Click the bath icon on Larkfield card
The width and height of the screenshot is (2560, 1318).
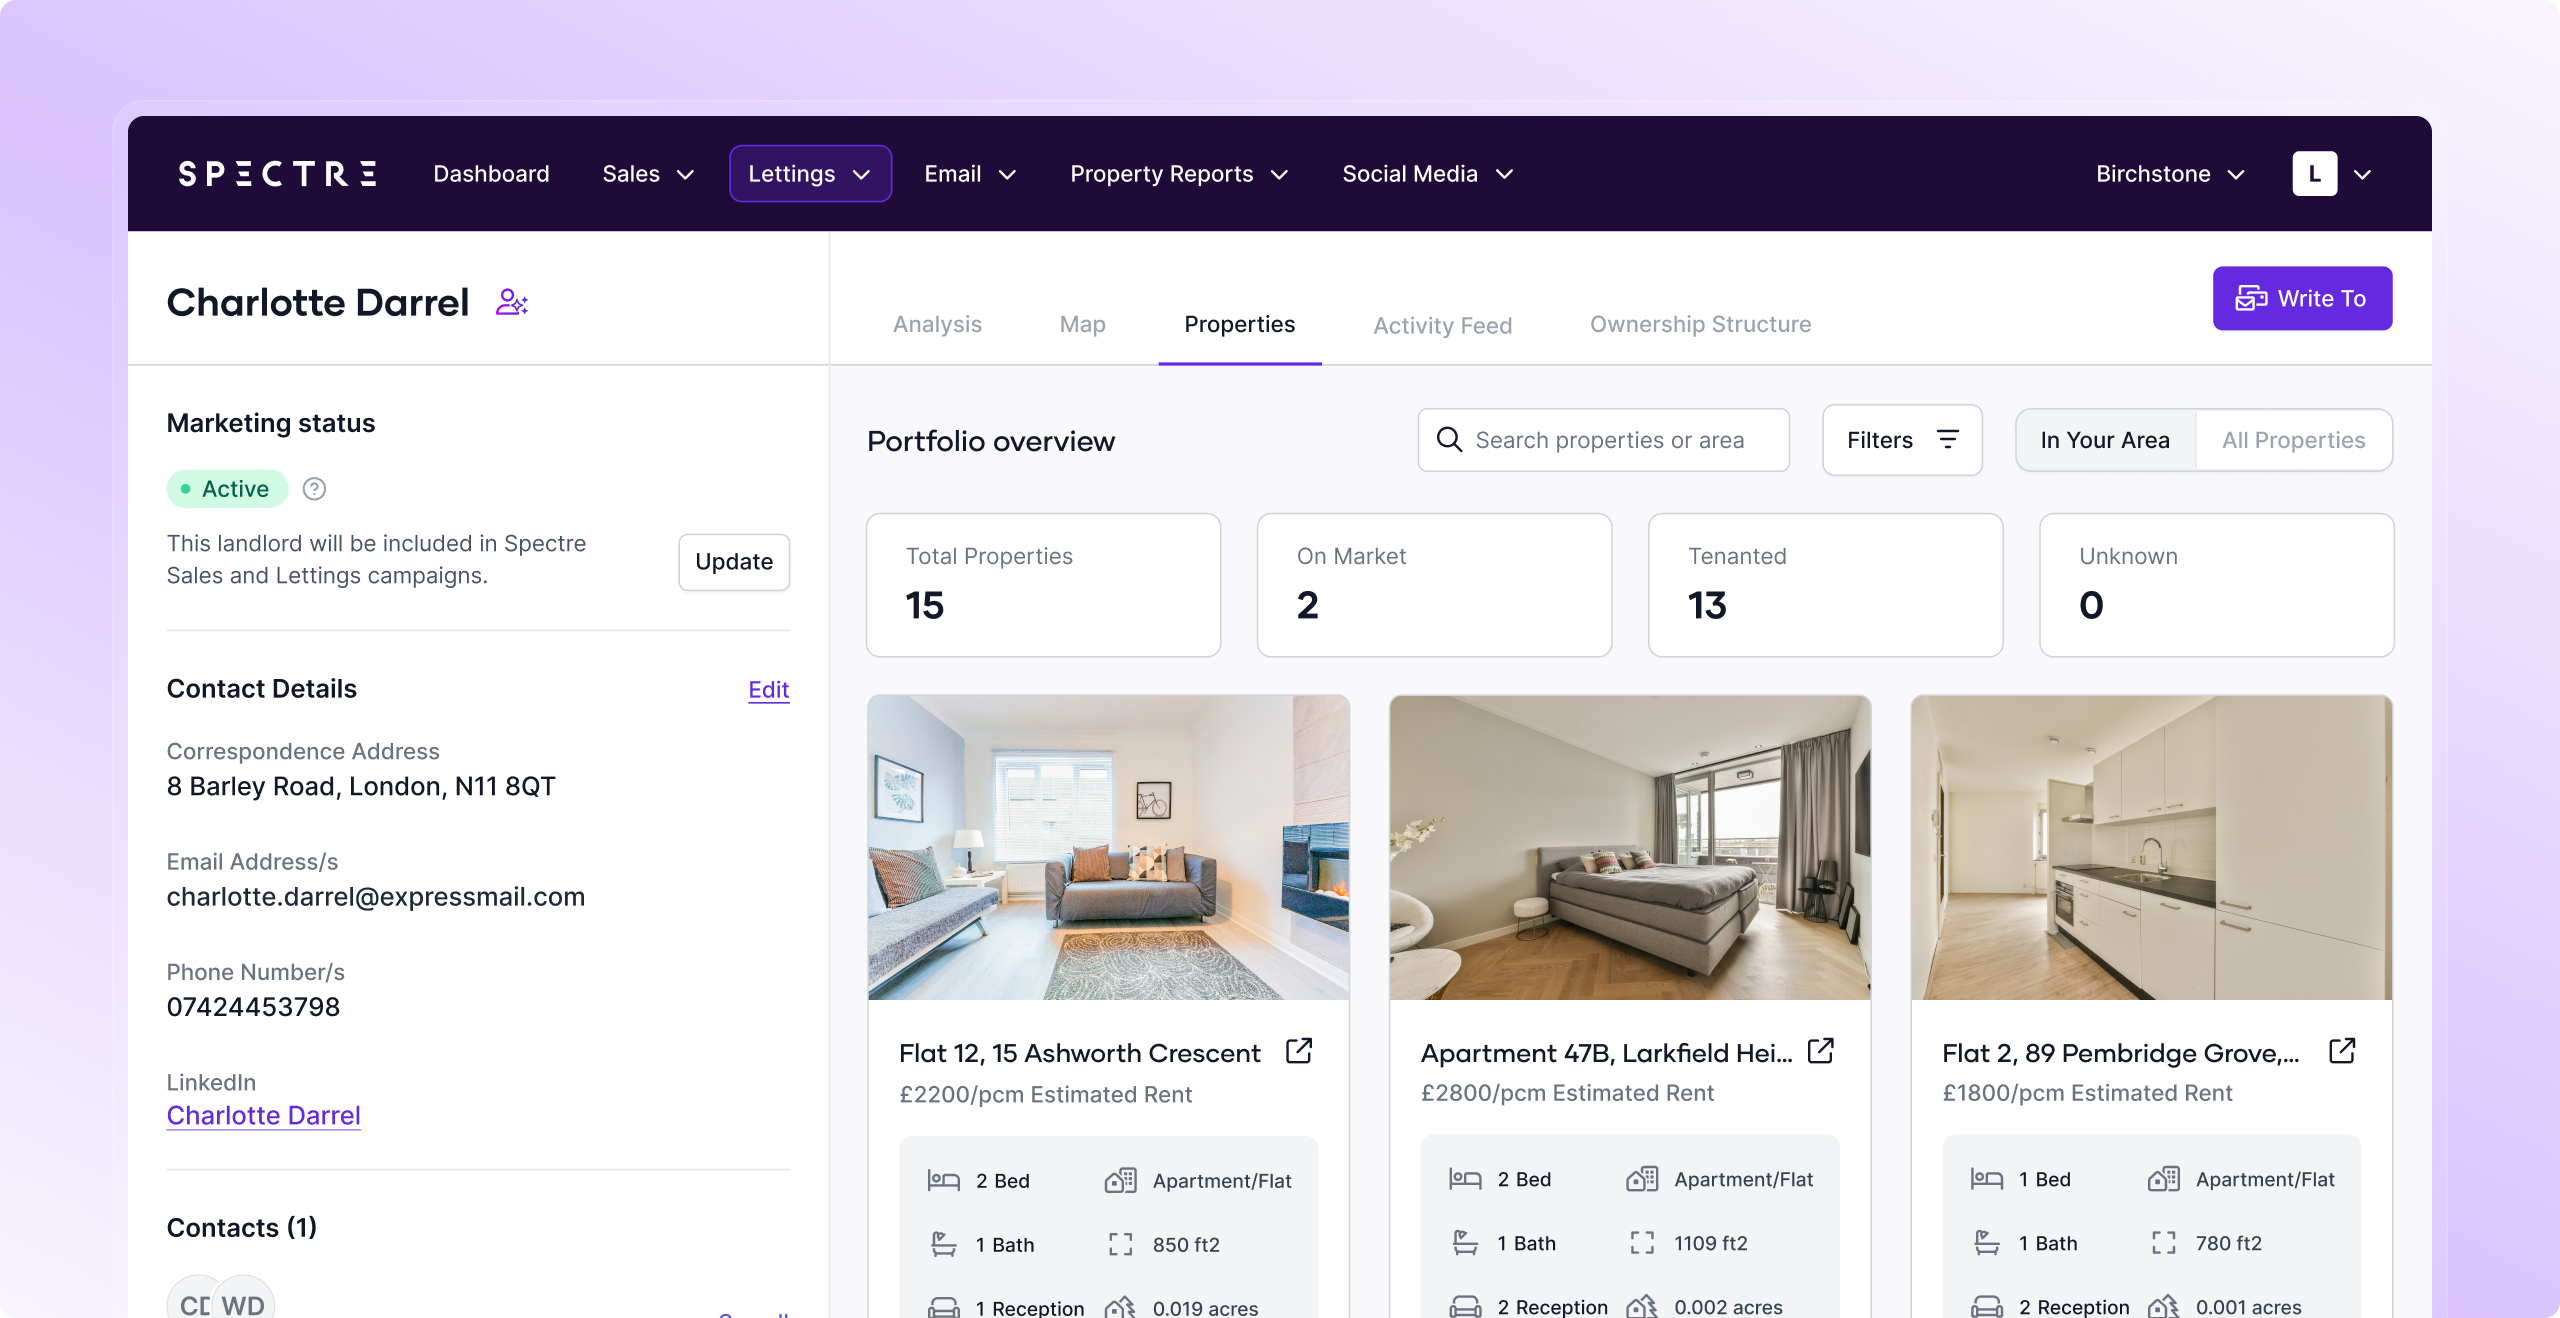click(1465, 1243)
